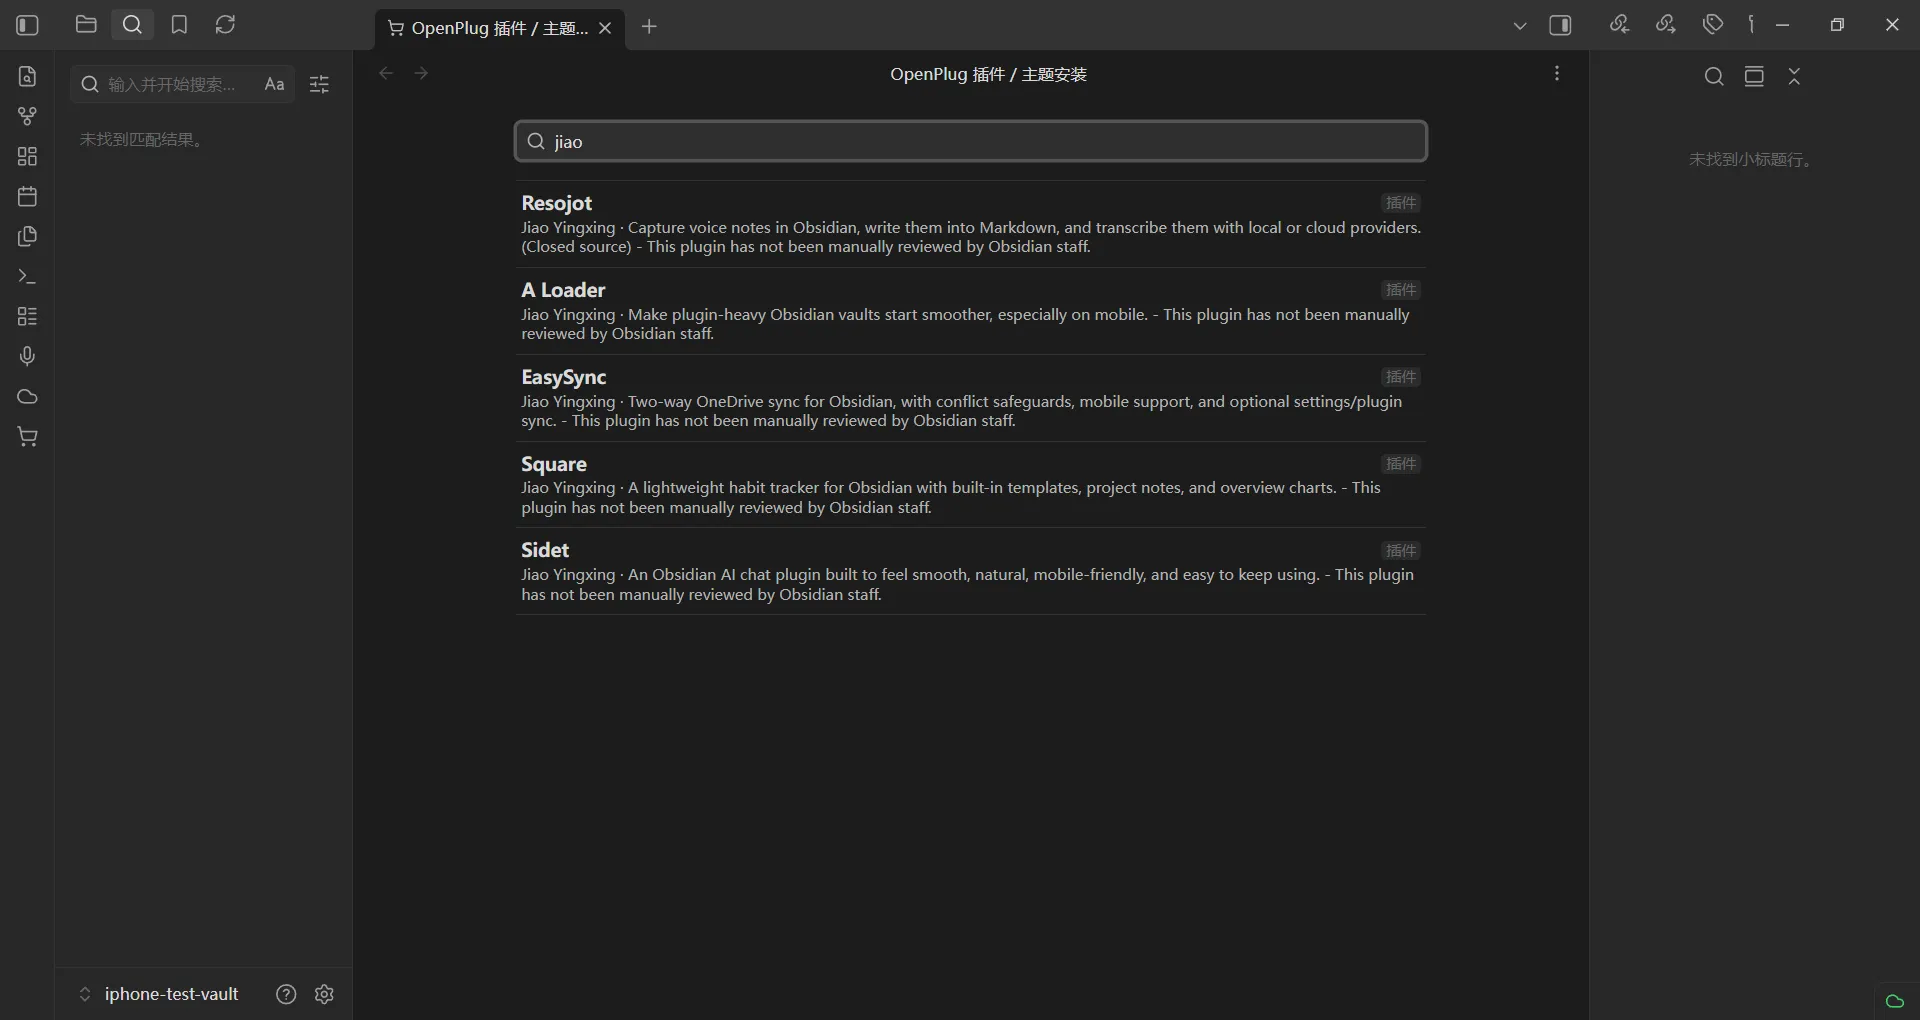Open the tab list dropdown chevron
Viewport: 1920px width, 1020px height.
click(1520, 26)
